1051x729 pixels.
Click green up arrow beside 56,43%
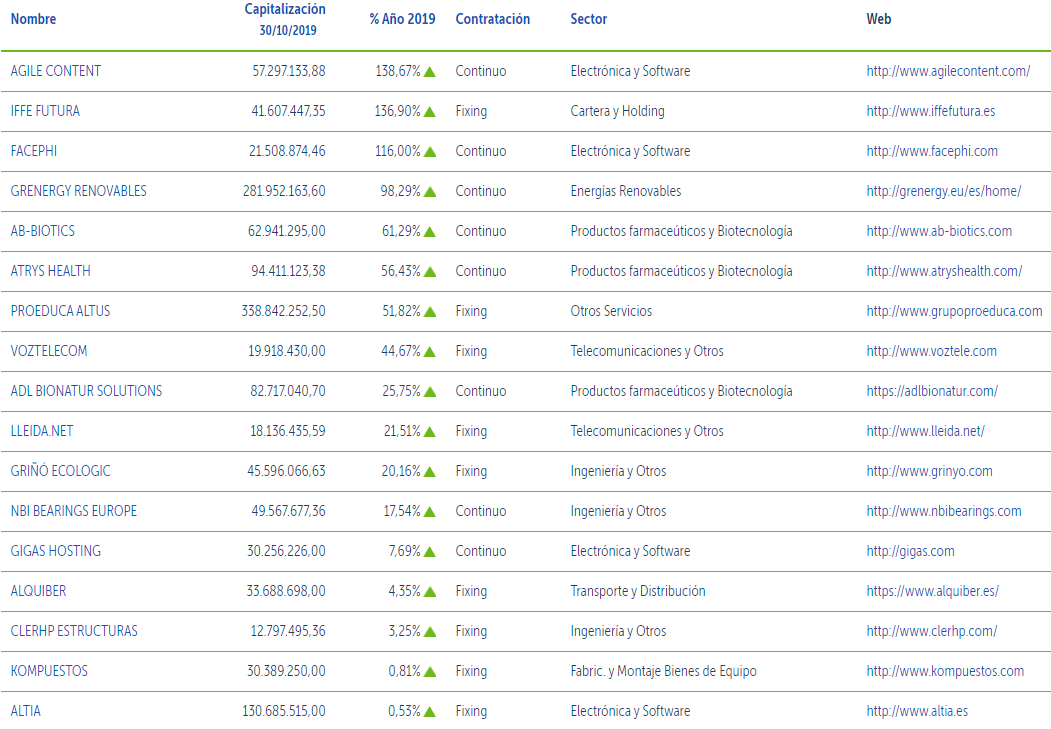point(430,272)
